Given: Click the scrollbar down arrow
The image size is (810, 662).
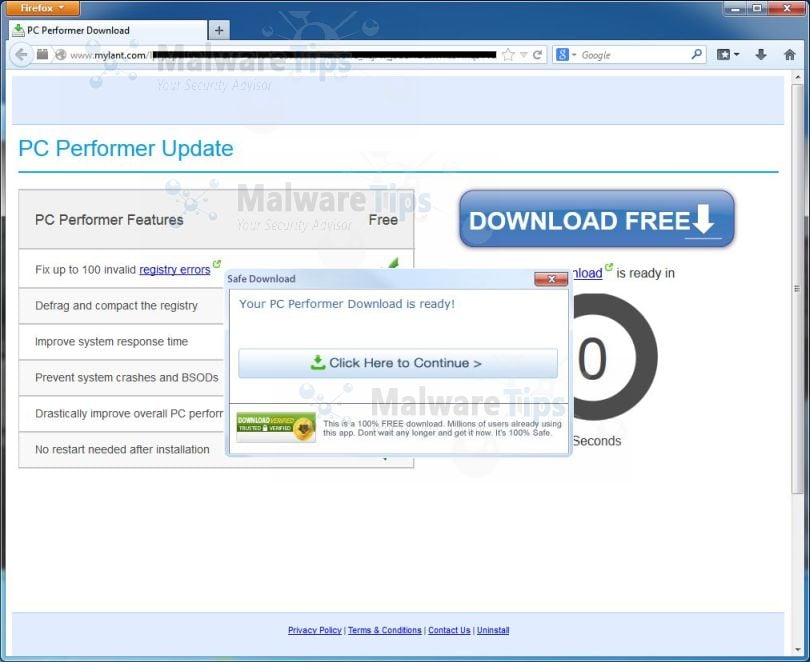Looking at the screenshot, I should pyautogui.click(x=797, y=649).
